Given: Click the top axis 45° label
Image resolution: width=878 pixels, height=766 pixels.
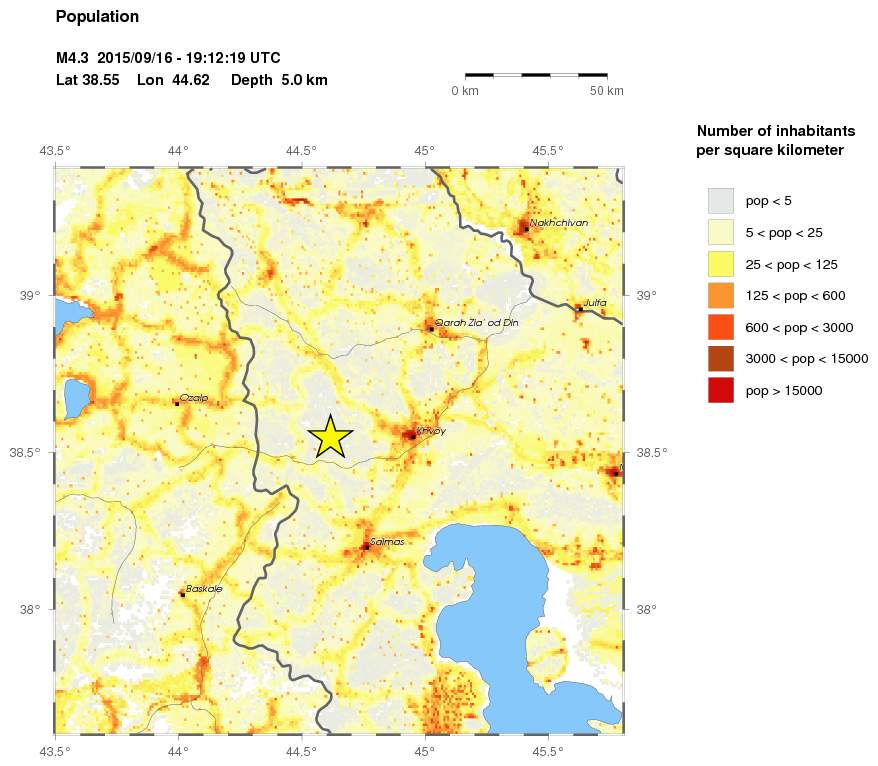Looking at the screenshot, I should pyautogui.click(x=425, y=151).
